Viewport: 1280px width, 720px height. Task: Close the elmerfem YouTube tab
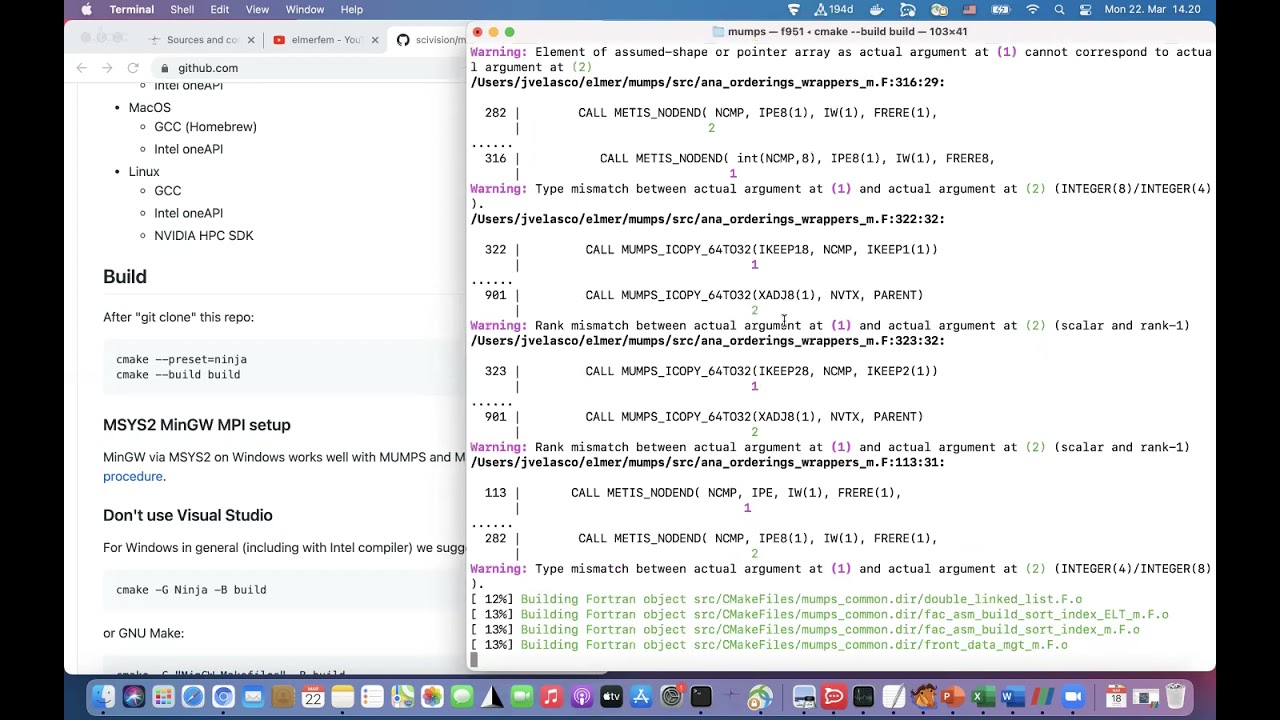pyautogui.click(x=375, y=40)
